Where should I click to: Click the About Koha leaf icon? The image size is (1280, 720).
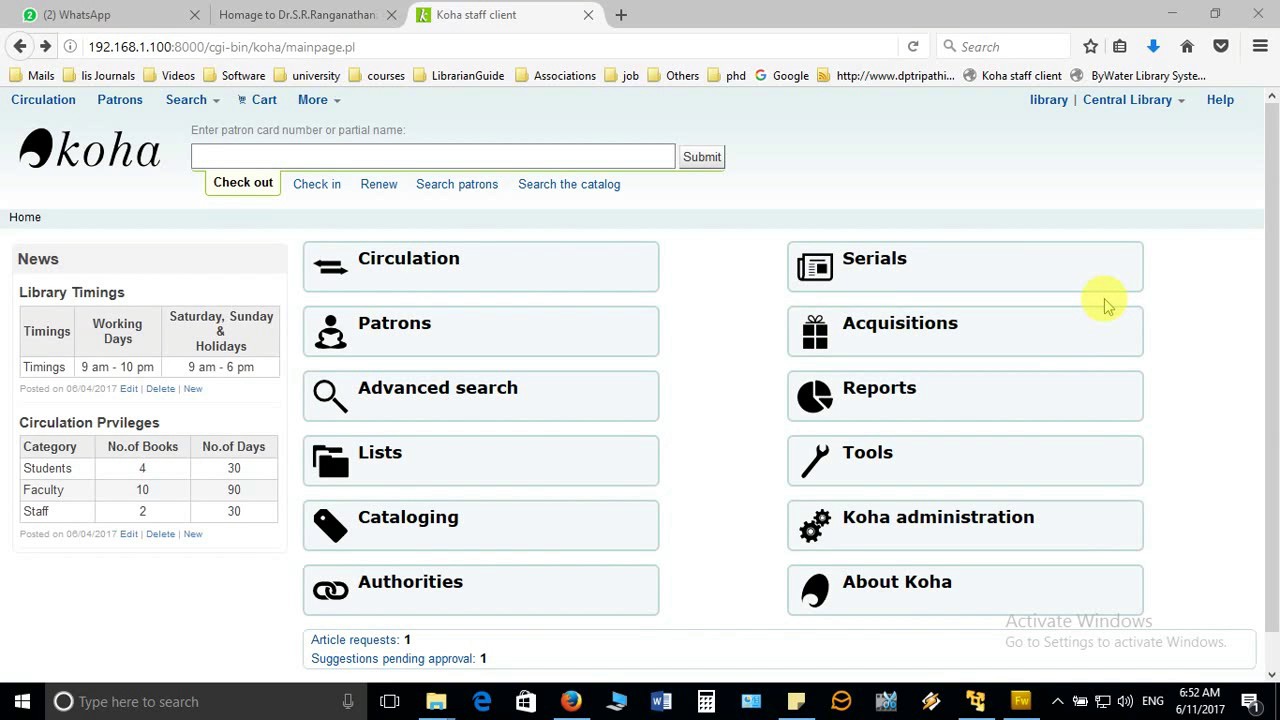(815, 590)
